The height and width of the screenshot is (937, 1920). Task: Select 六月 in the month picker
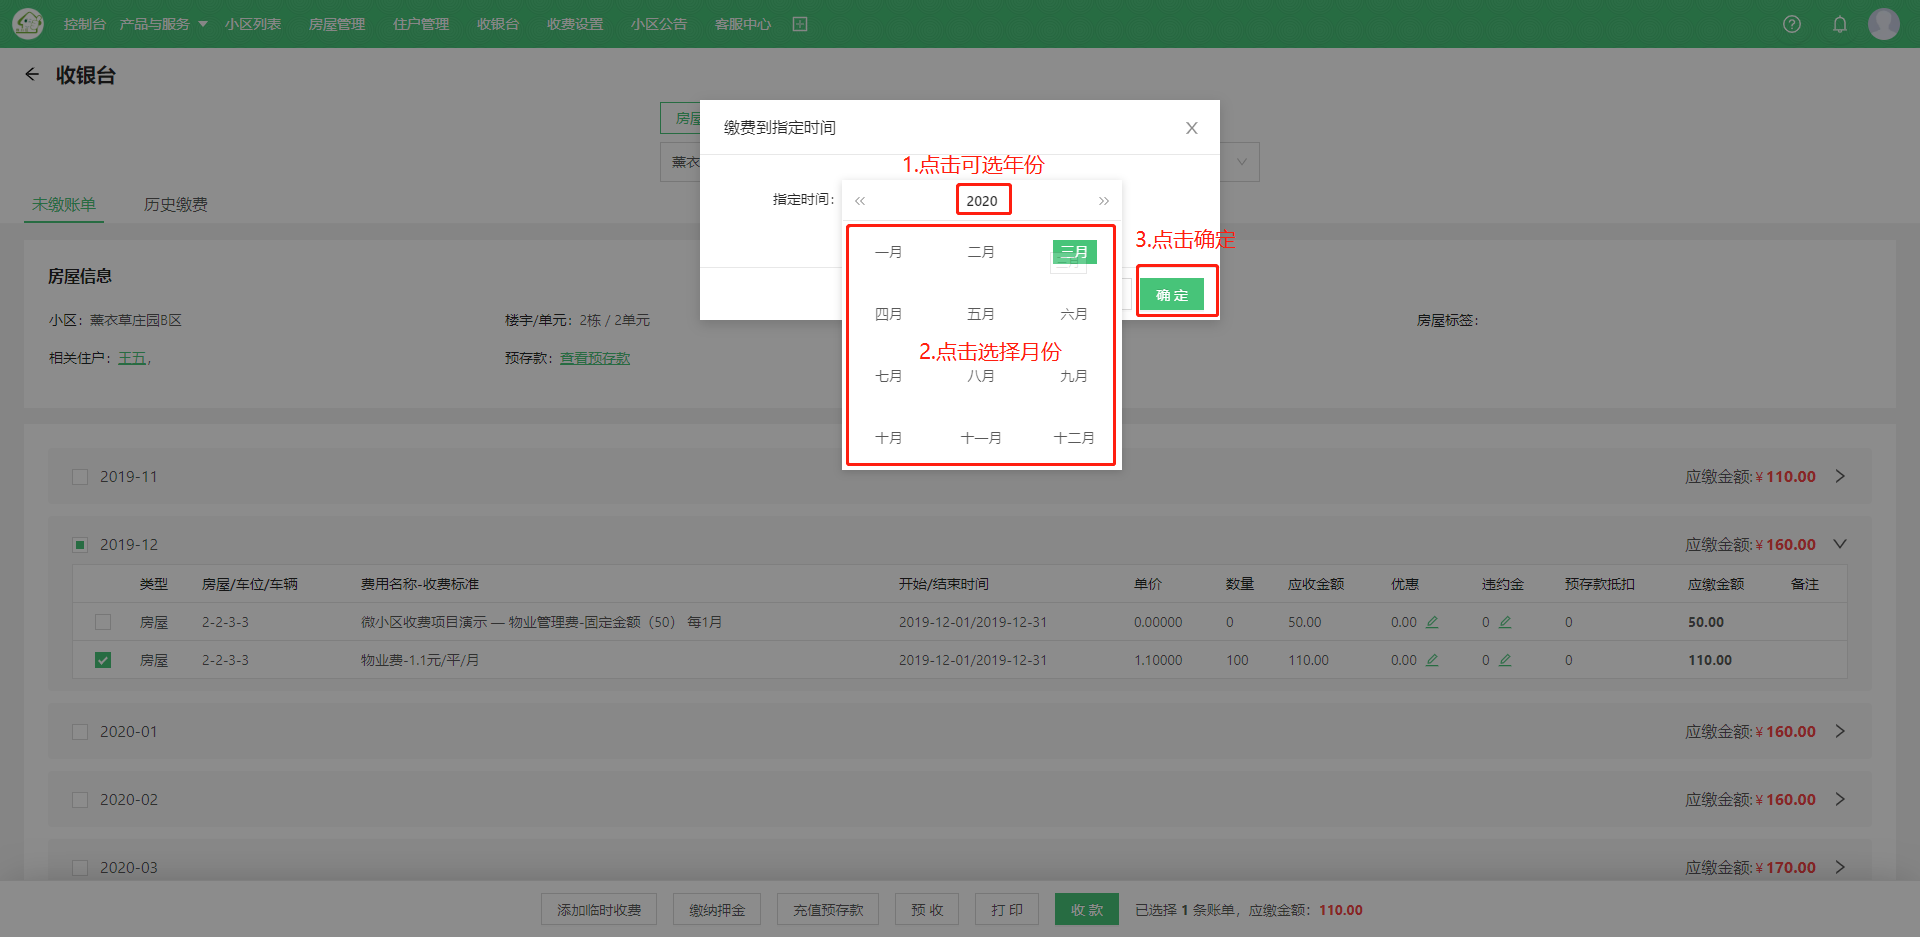[1074, 314]
